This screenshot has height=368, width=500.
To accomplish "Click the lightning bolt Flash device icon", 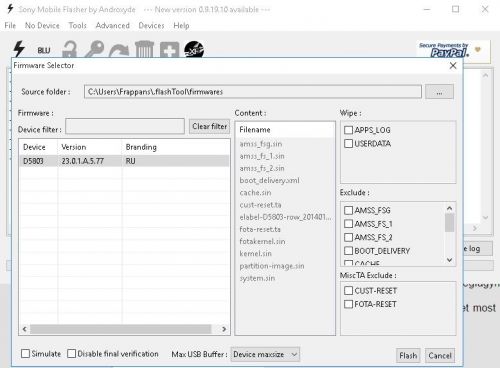I will coord(19,49).
